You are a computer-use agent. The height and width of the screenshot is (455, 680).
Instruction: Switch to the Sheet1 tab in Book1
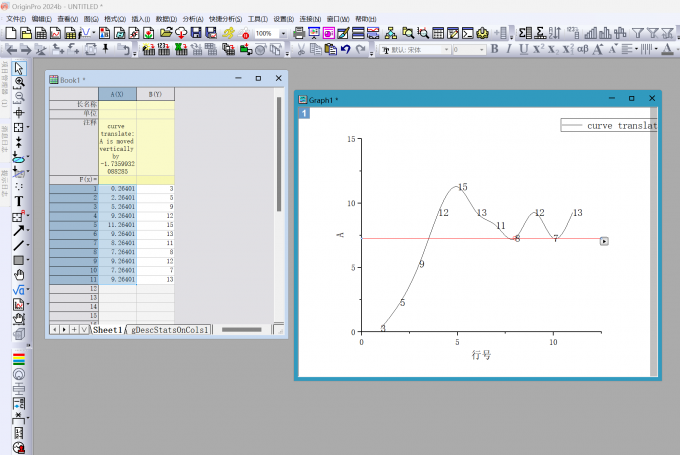(x=108, y=330)
